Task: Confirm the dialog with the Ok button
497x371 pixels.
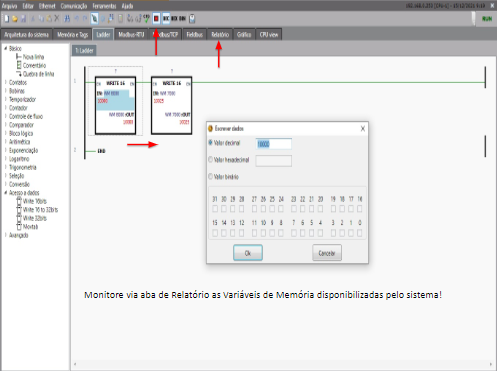Action: [x=248, y=253]
